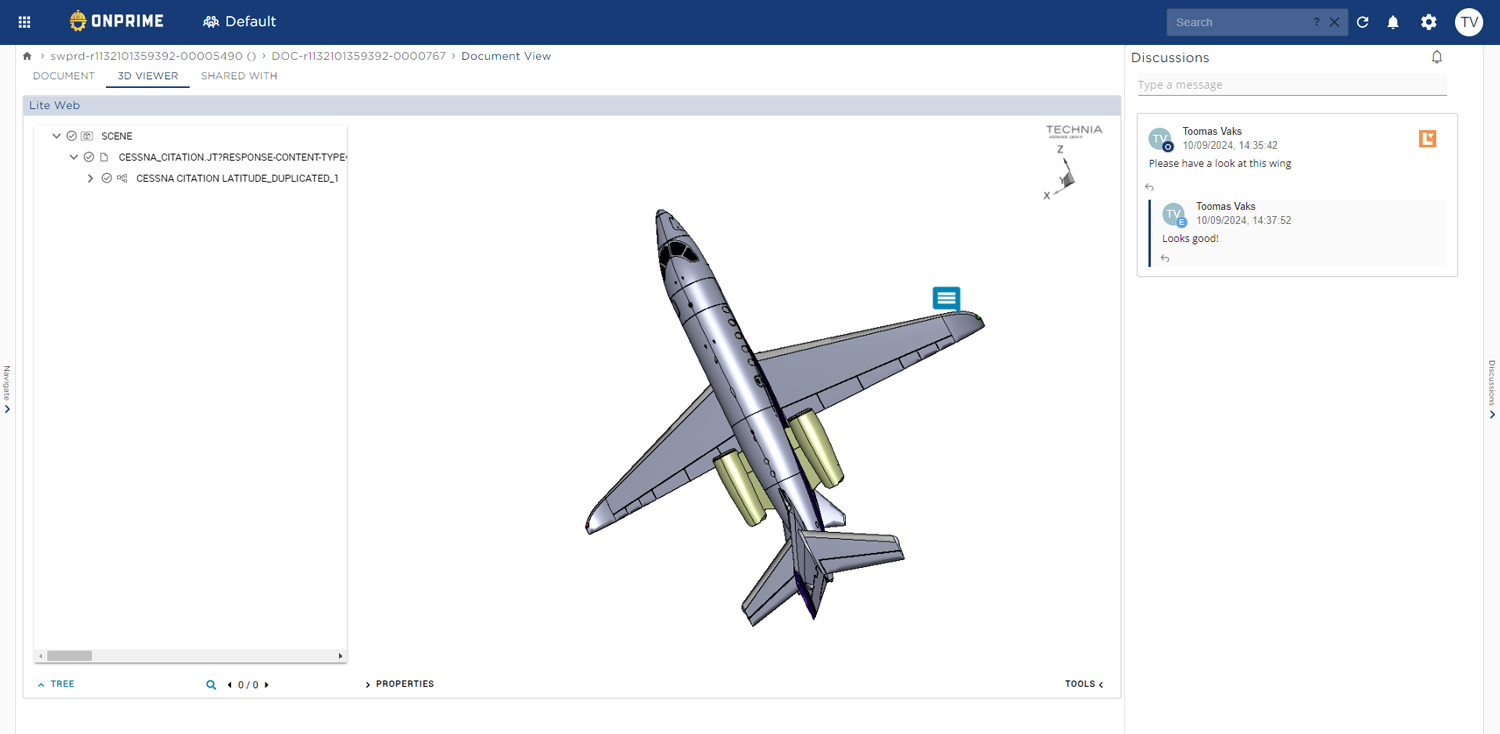
Task: Toggle visibility check for CESSNA CITATION LATITUDE_DUPLICATED_1
Action: 107,178
